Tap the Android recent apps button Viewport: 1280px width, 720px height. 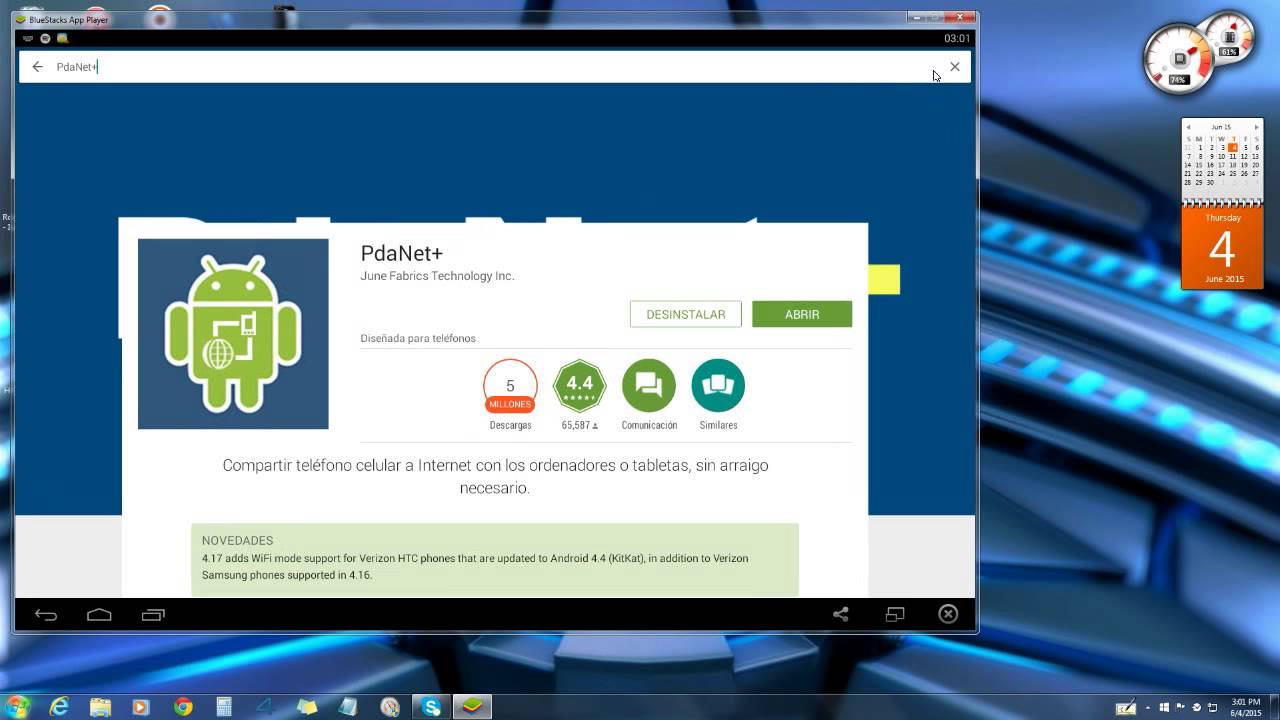pos(153,615)
